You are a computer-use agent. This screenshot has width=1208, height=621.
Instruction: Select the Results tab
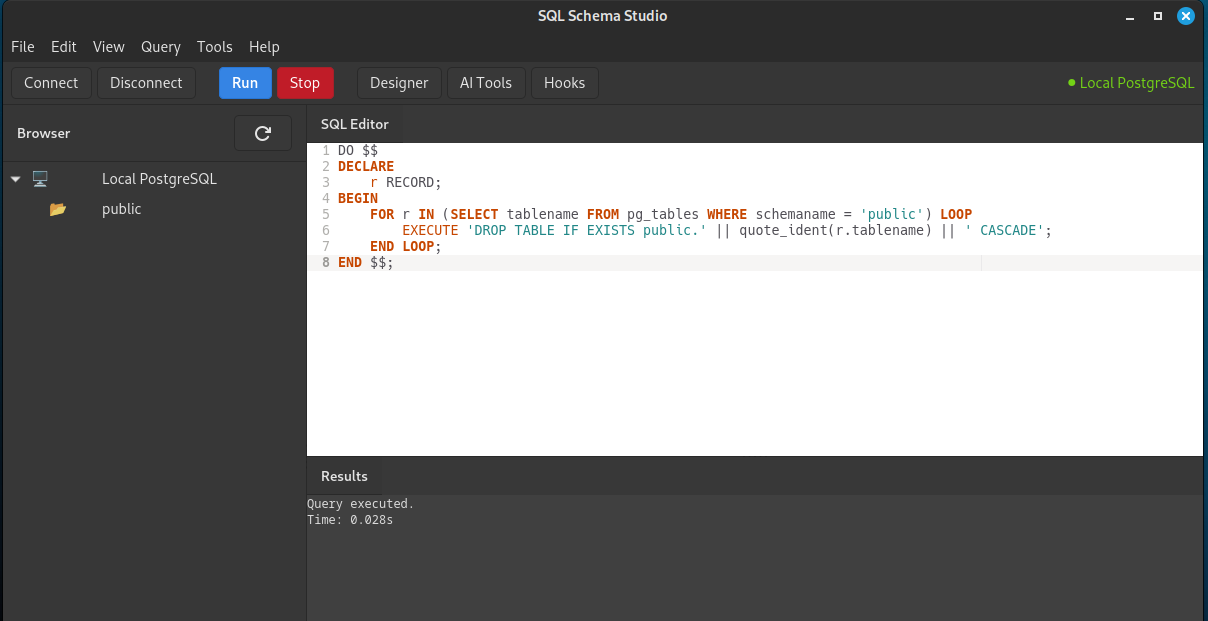tap(344, 476)
